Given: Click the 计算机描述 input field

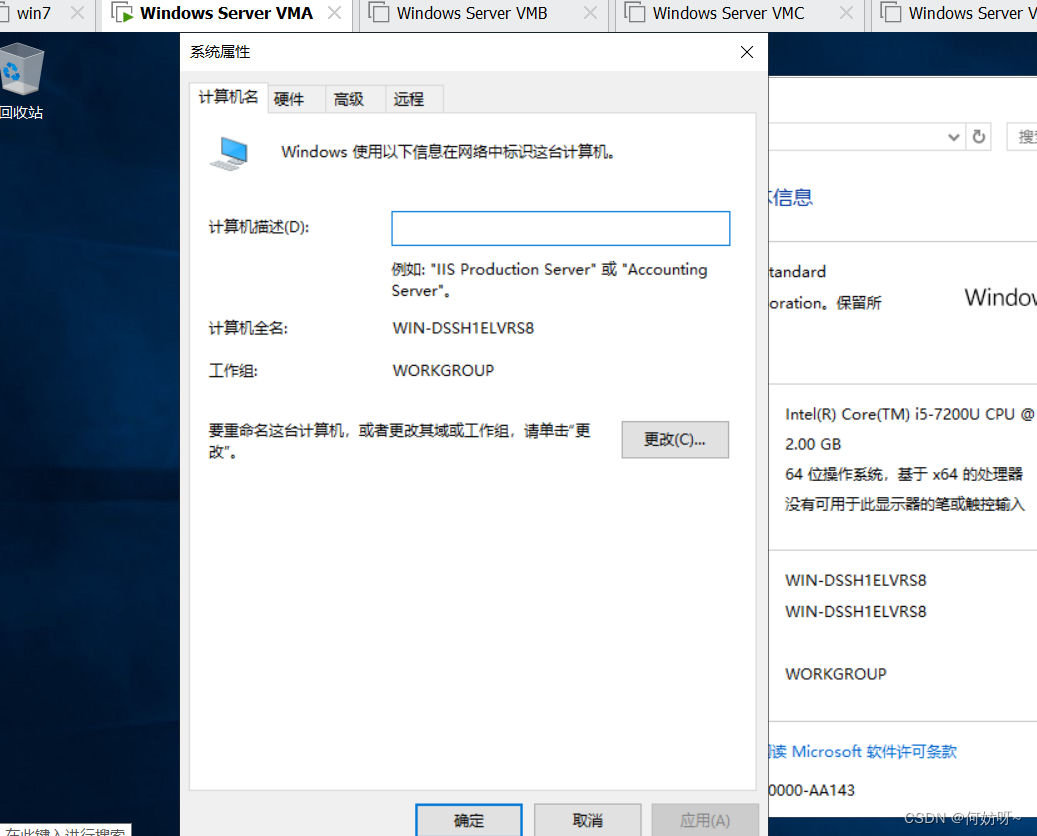Looking at the screenshot, I should point(560,228).
